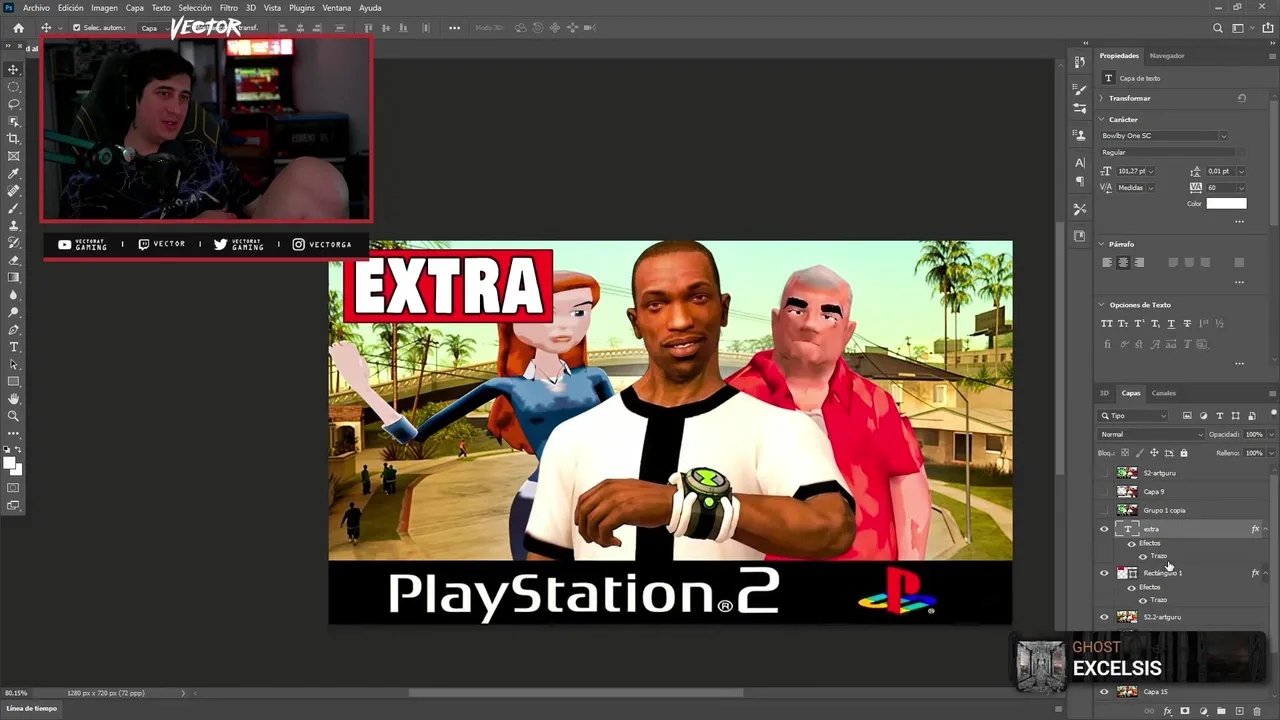This screenshot has height=720, width=1280.
Task: Select the Hand tool
Action: [x=14, y=399]
